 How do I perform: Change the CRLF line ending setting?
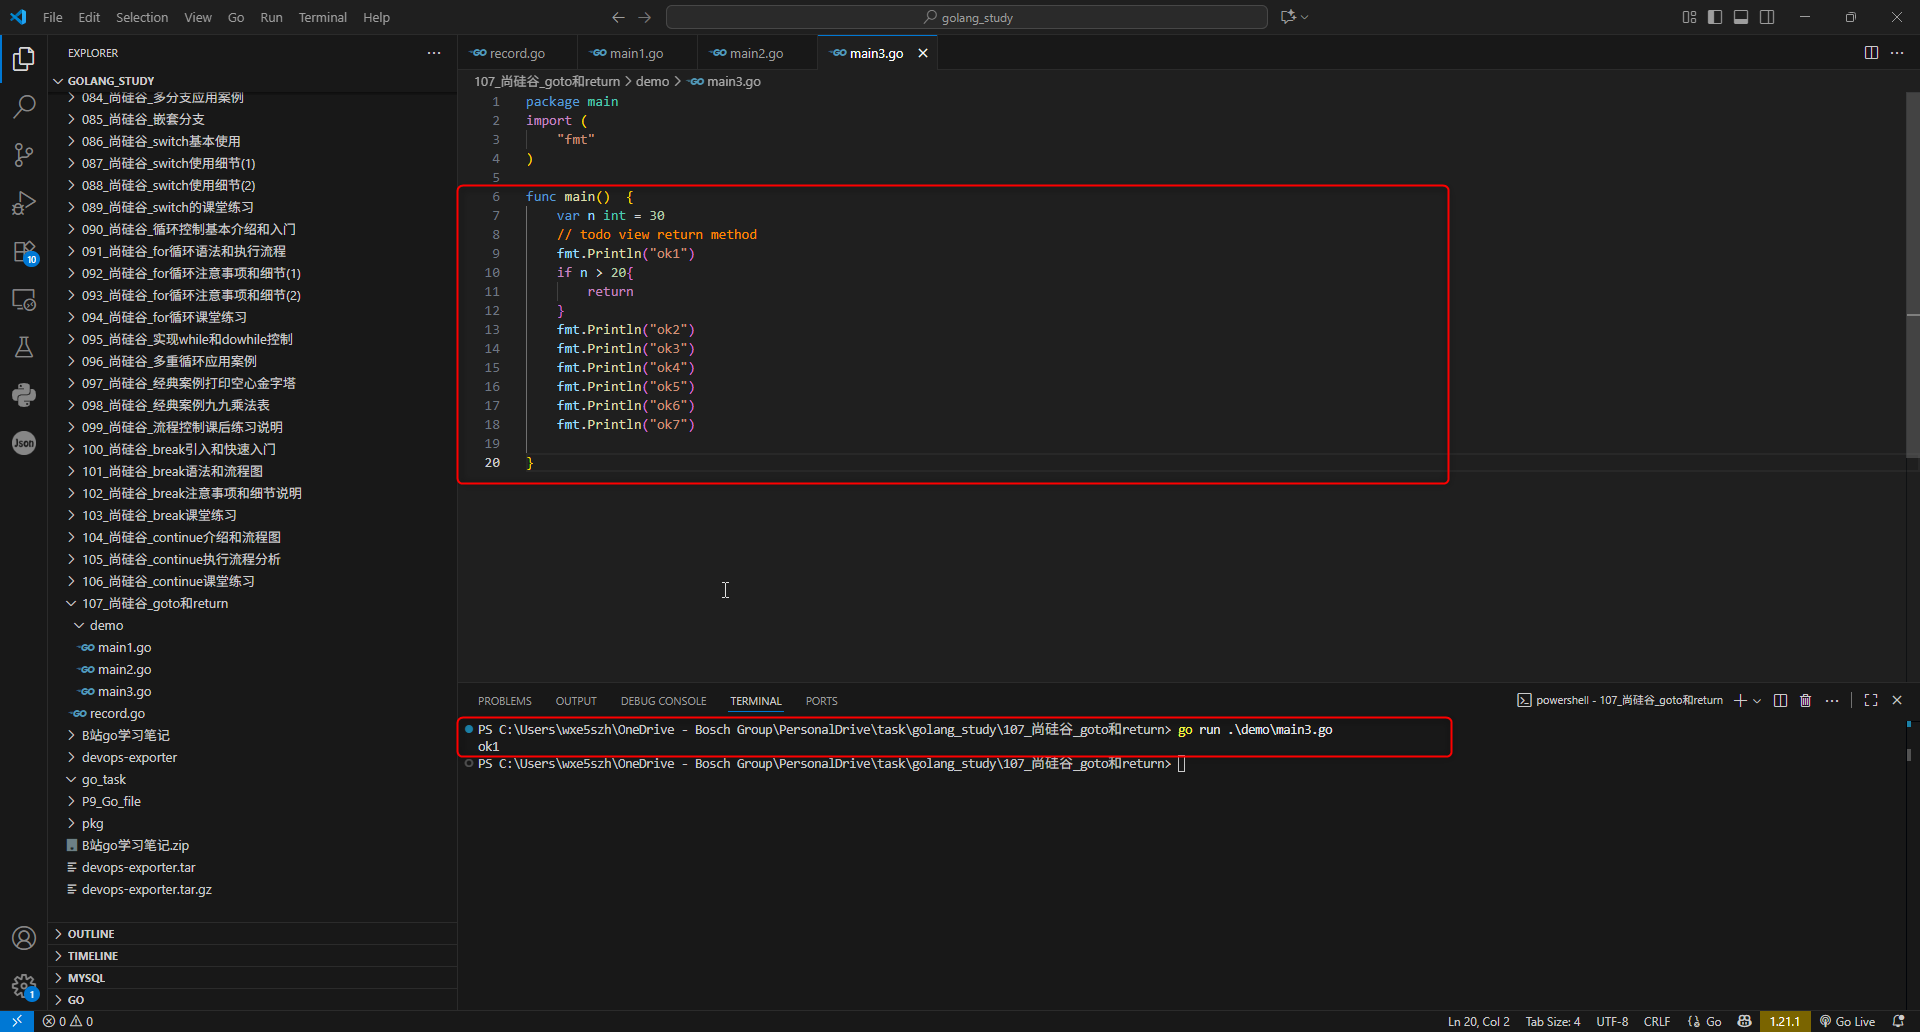(x=1657, y=1021)
